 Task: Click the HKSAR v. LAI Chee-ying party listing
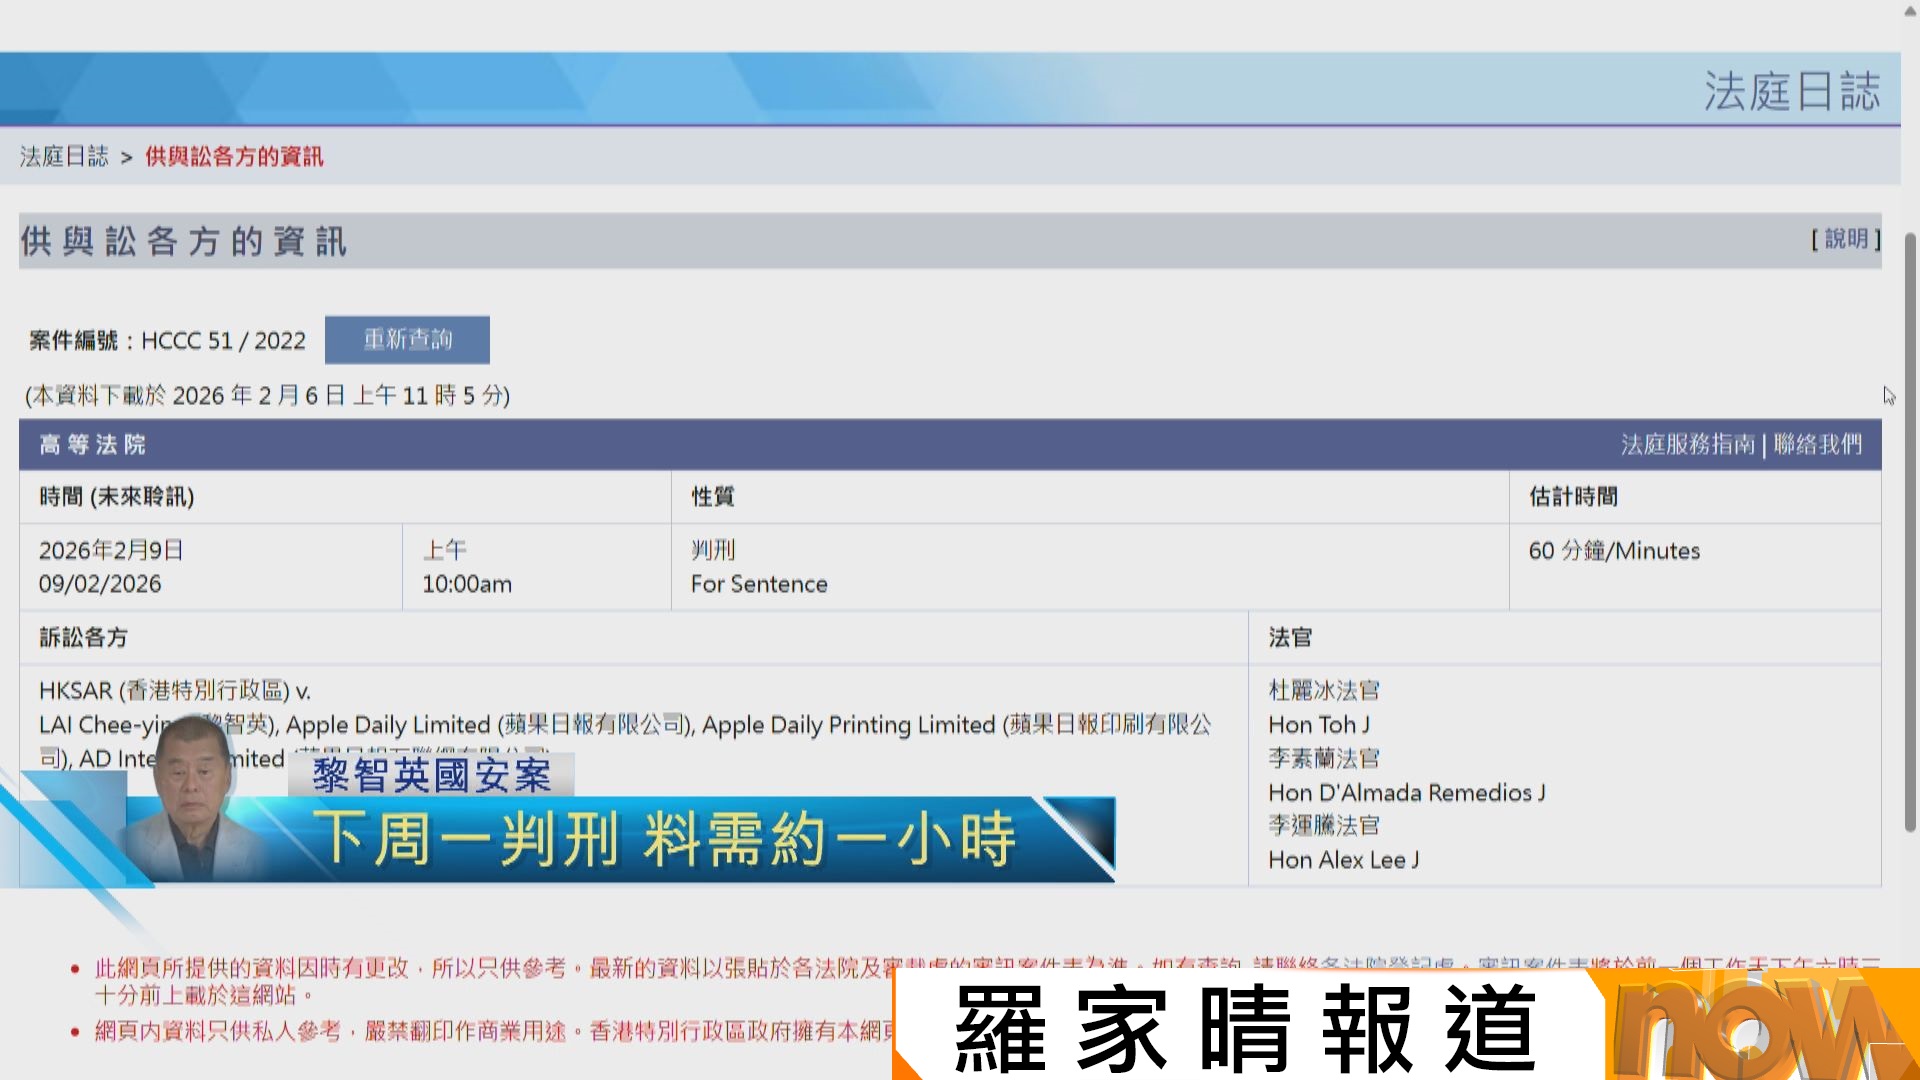175,690
